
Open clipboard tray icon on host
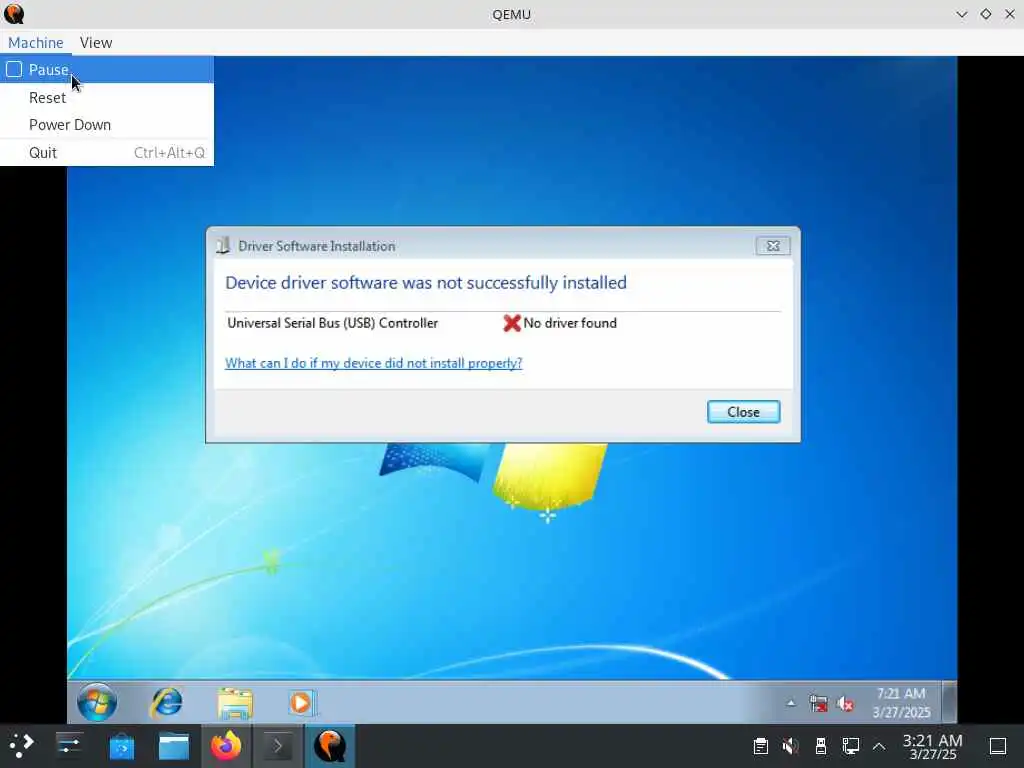pyautogui.click(x=760, y=746)
